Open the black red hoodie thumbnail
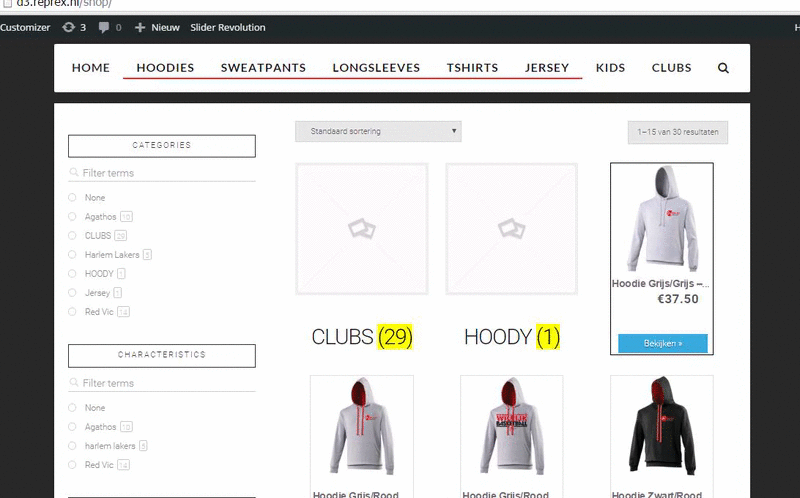This screenshot has width=800, height=498. [x=662, y=426]
